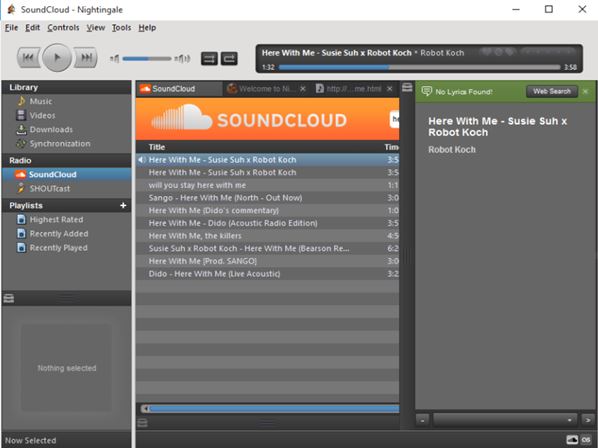Close the http://...me.html tab
598x448 pixels.
(389, 89)
